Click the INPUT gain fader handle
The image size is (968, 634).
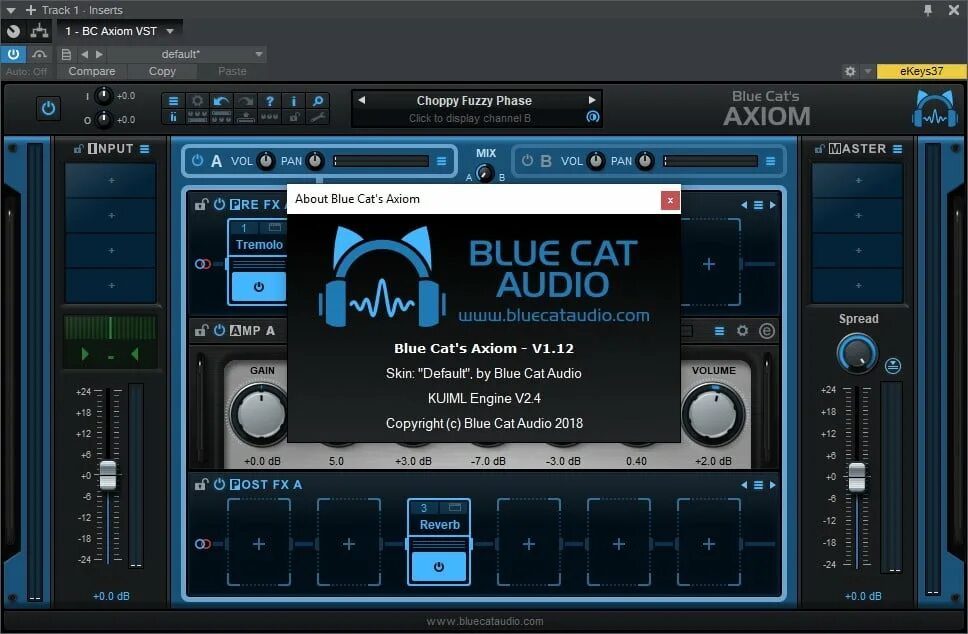point(108,475)
